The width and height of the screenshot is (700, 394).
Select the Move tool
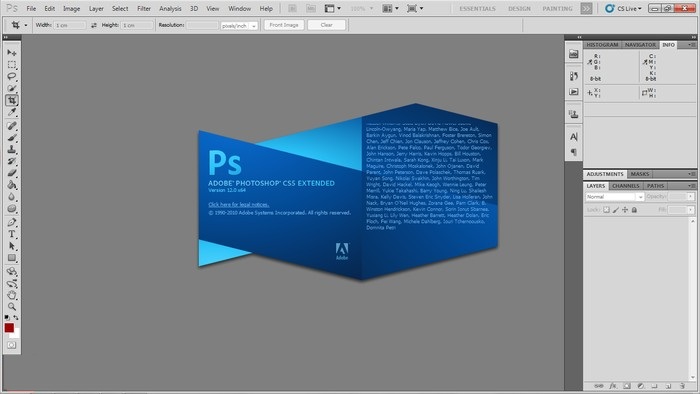click(12, 53)
